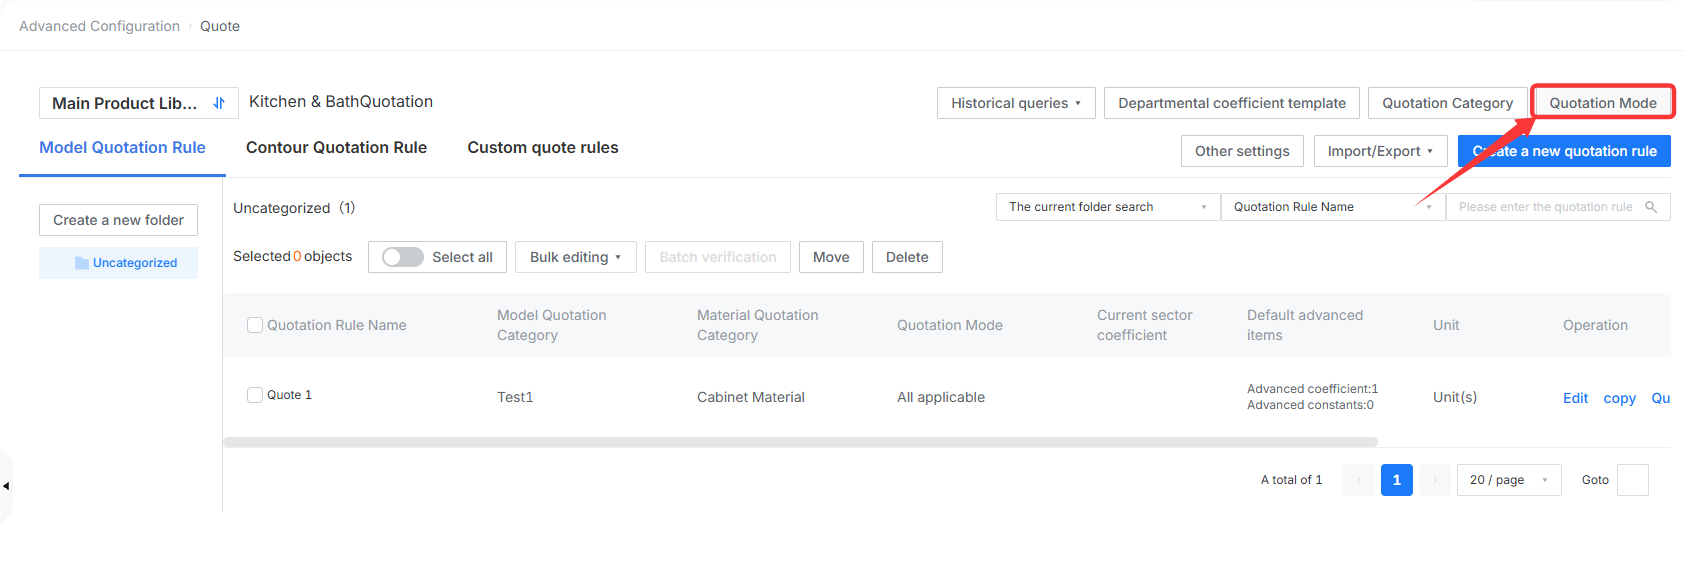Switch to Model Quotation Rule tab

point(122,147)
